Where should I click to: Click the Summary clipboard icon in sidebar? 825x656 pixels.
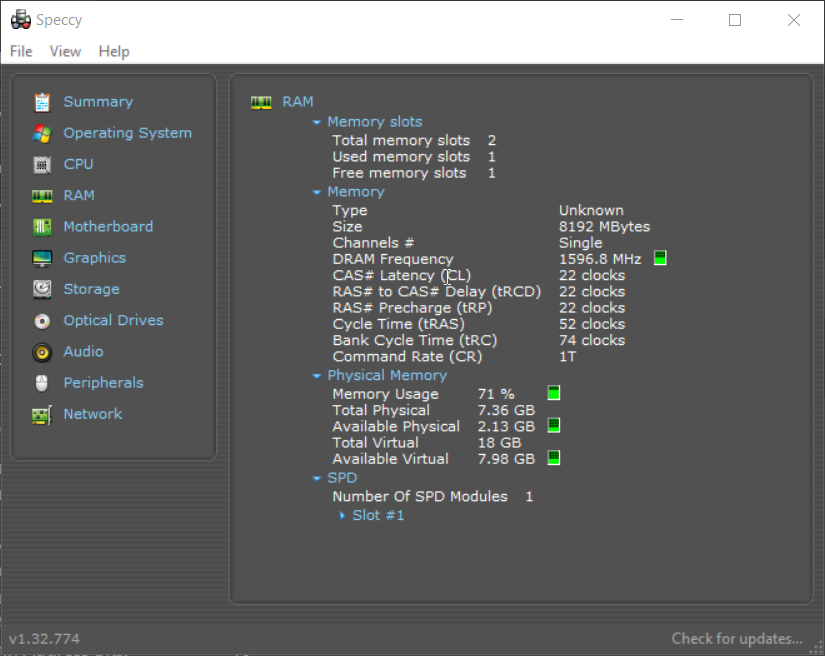pos(42,102)
